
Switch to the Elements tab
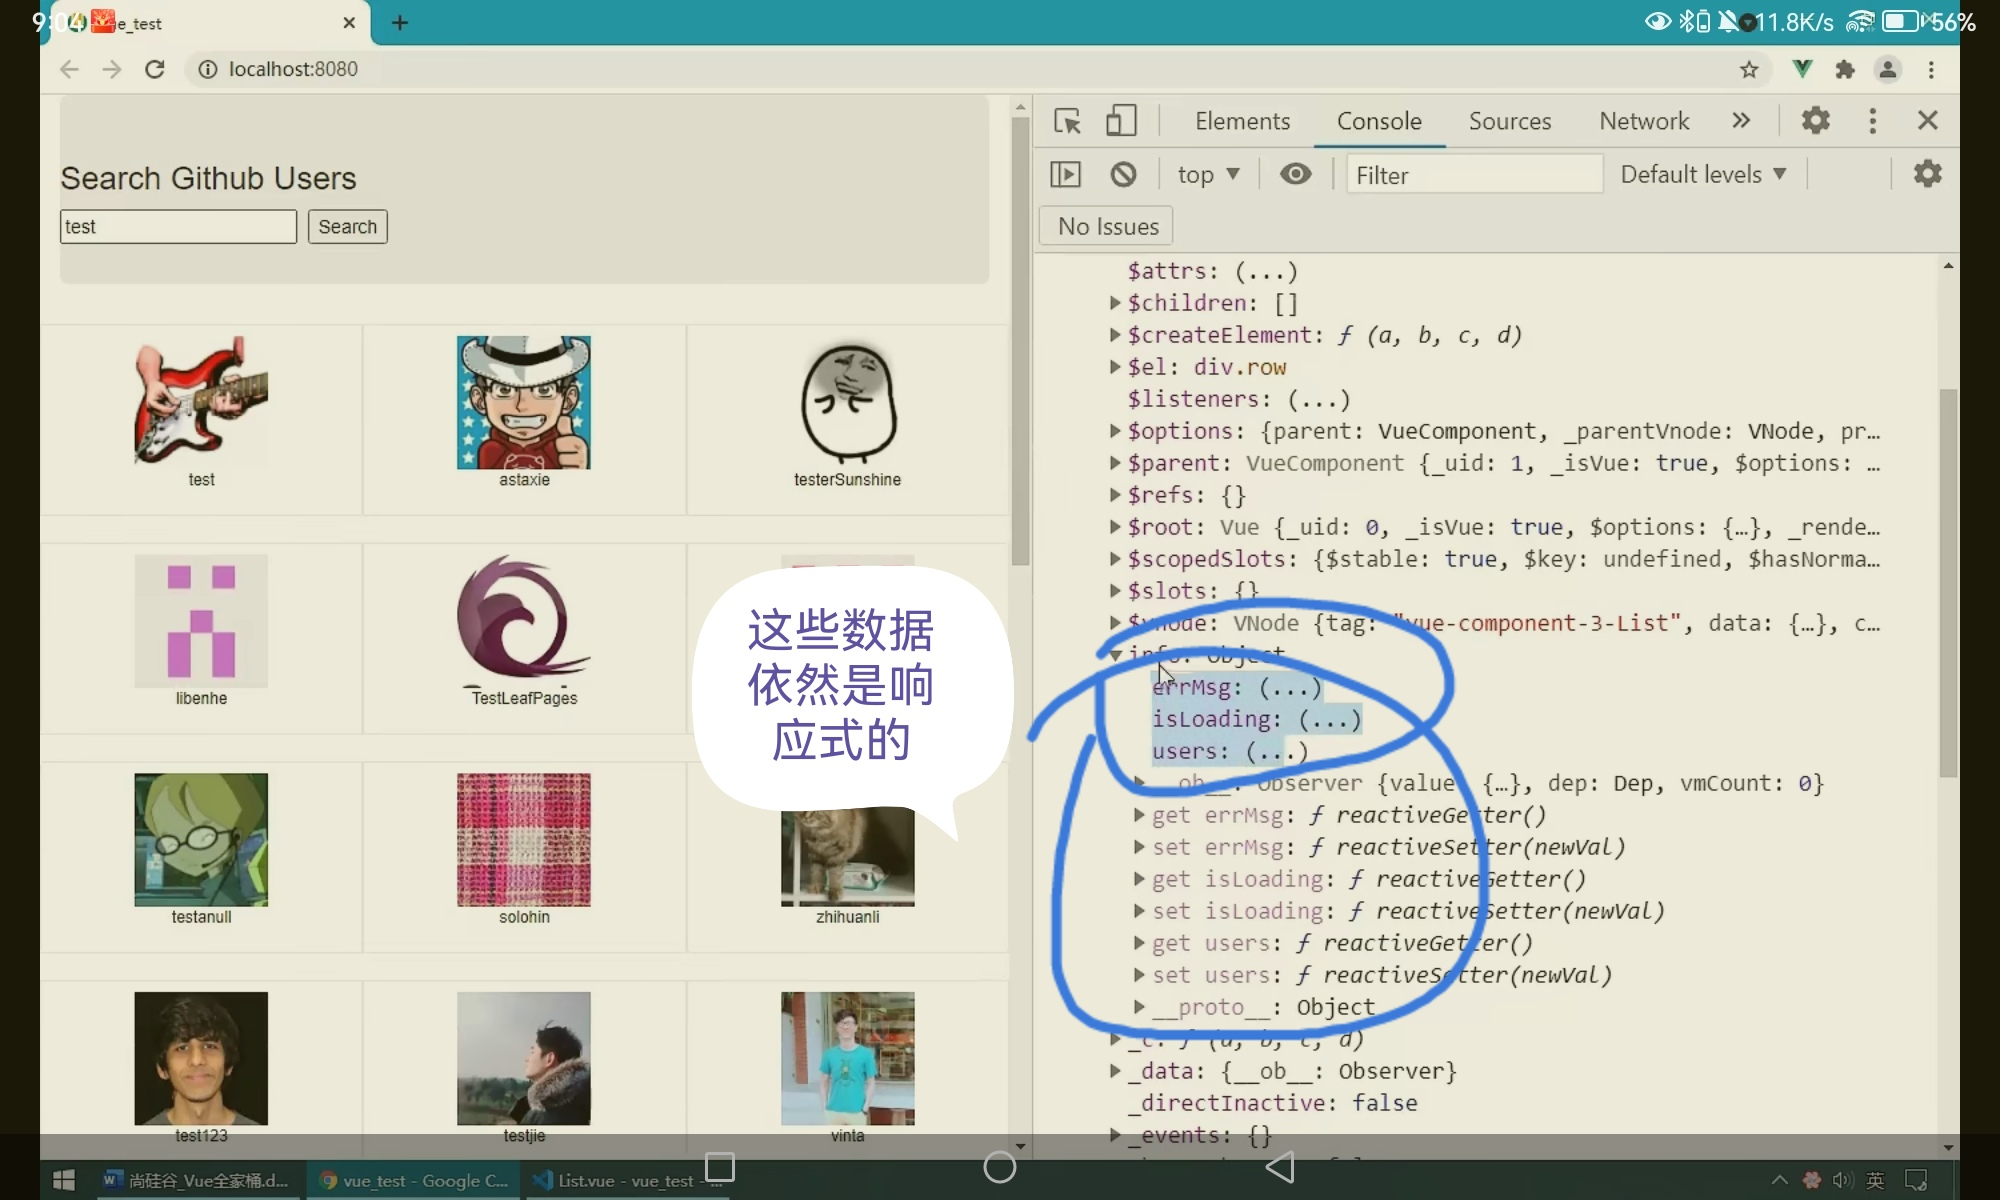point(1242,121)
